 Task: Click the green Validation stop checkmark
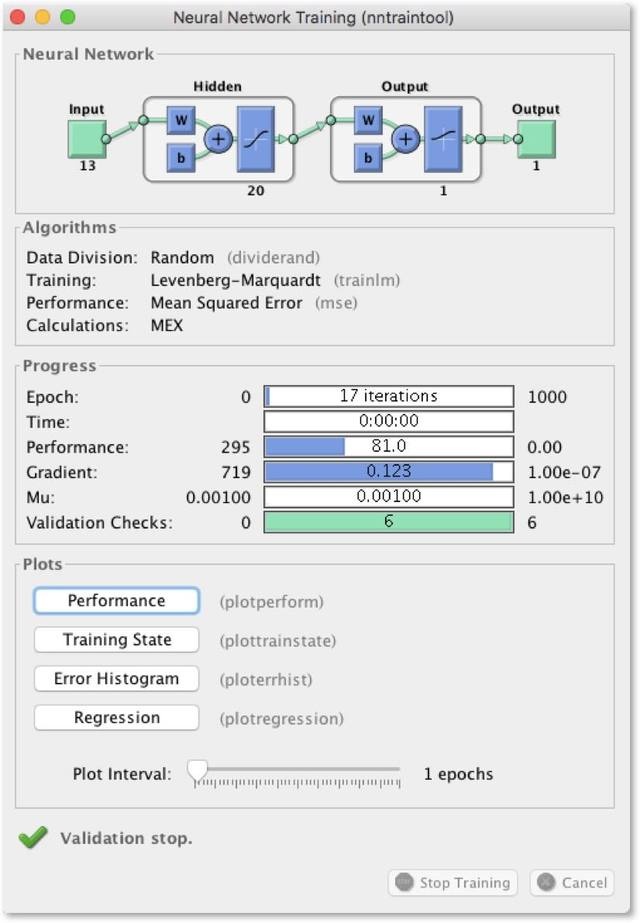[x=33, y=838]
